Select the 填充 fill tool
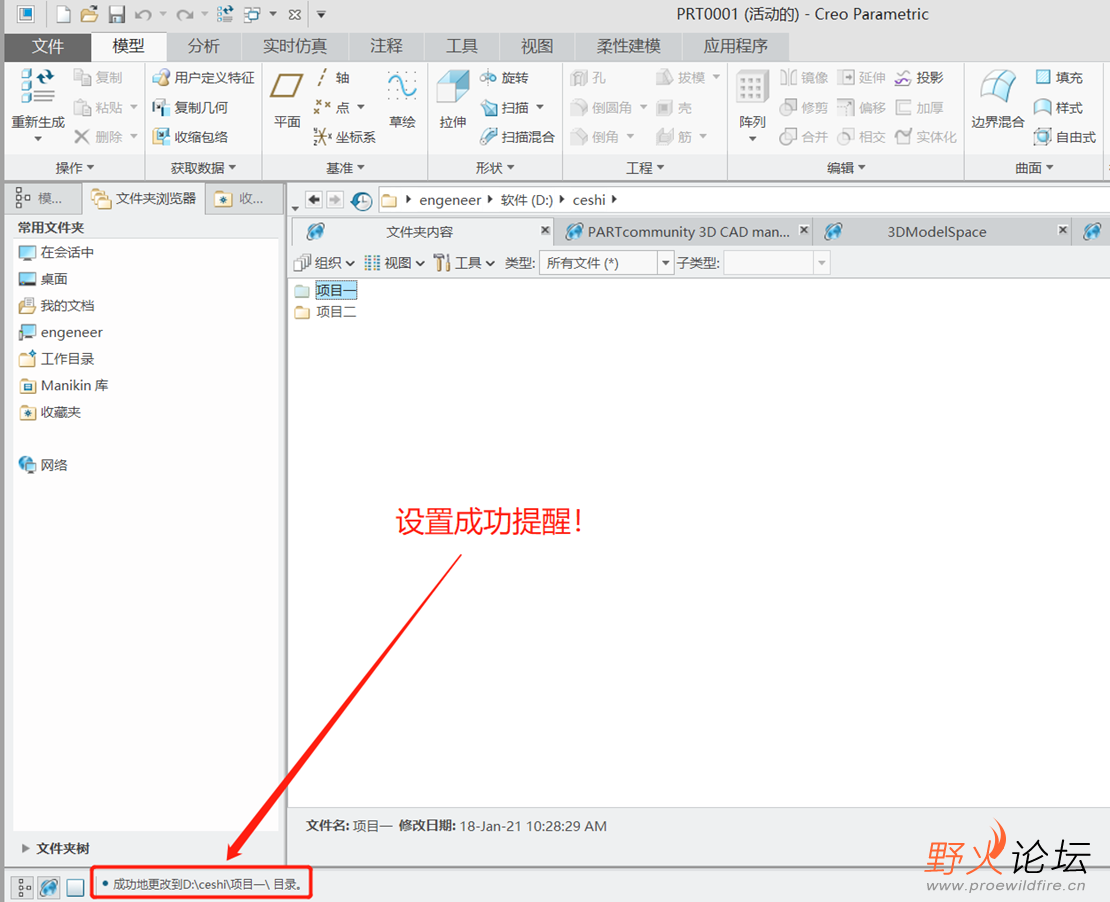 coord(1059,77)
